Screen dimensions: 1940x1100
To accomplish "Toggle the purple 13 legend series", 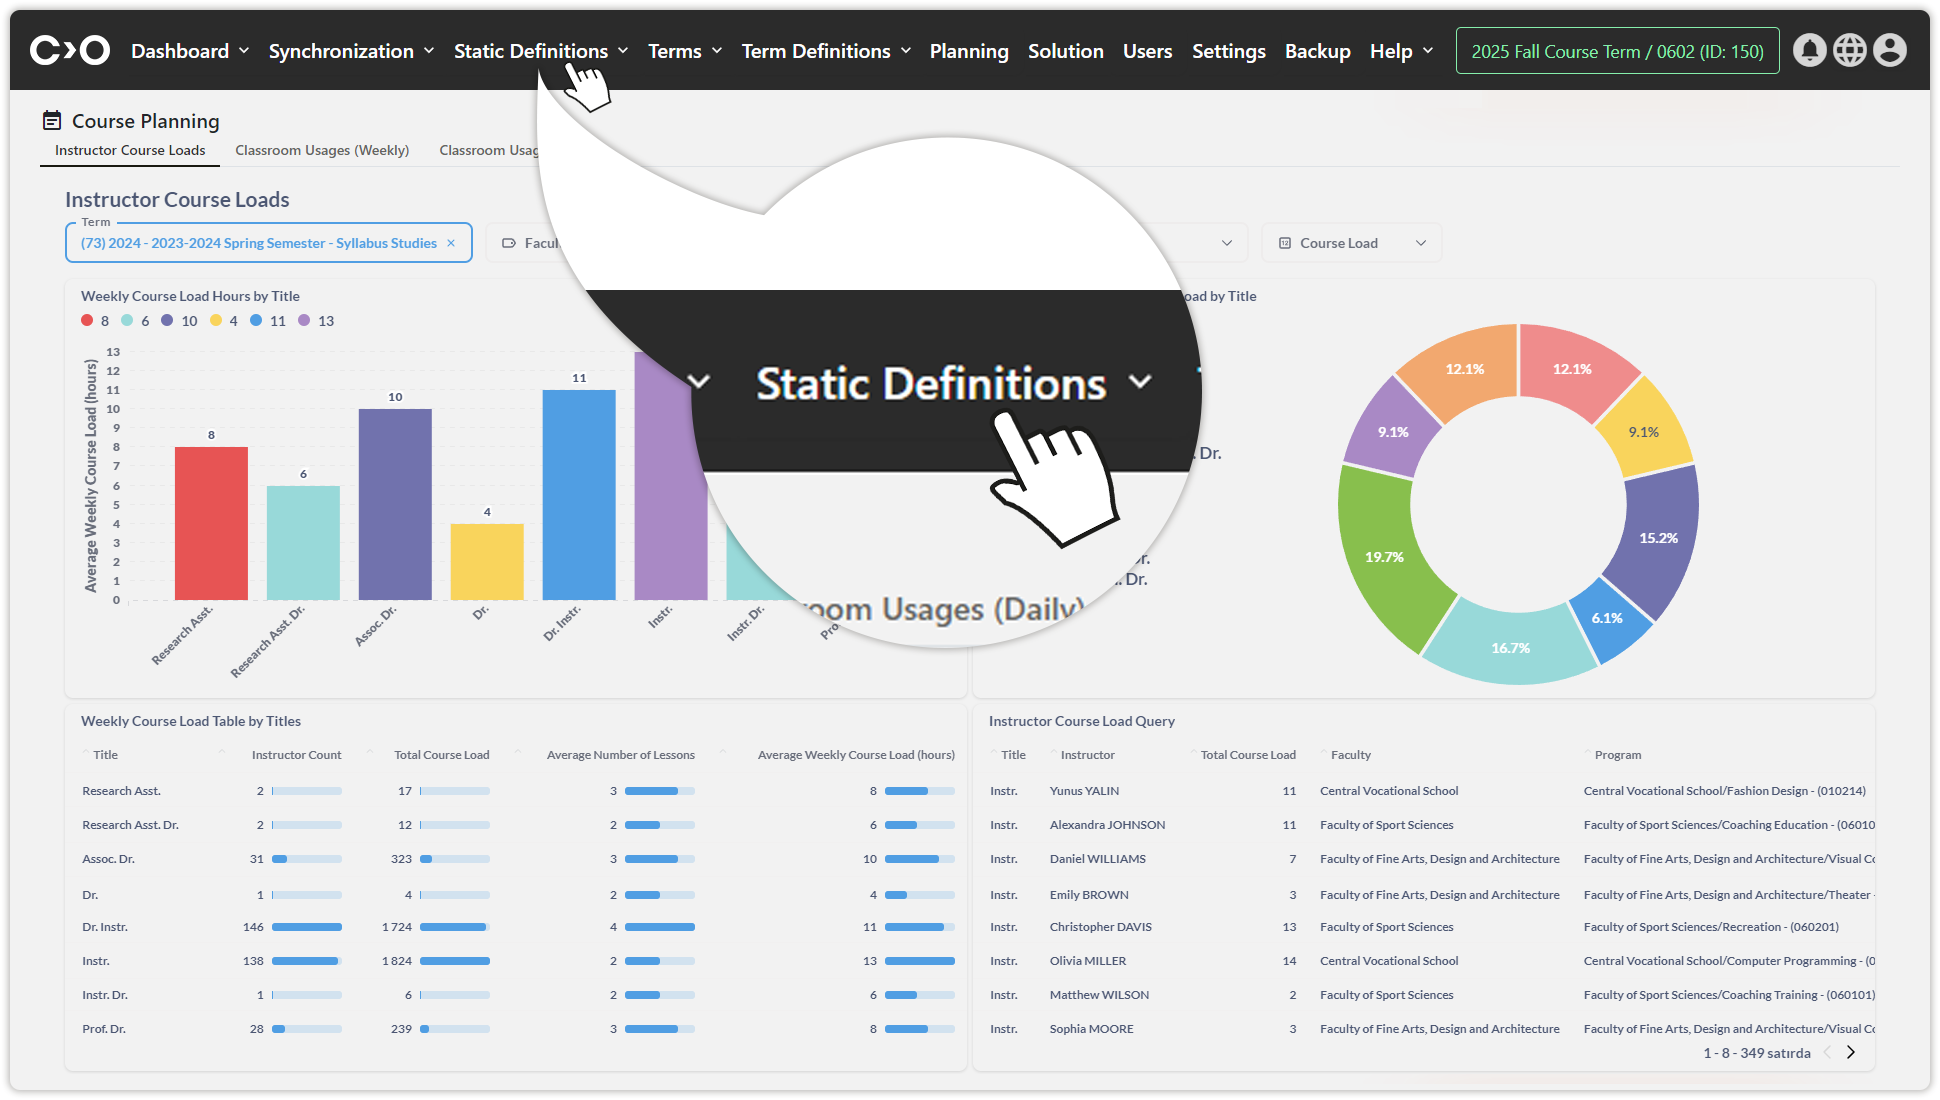I will (316, 321).
